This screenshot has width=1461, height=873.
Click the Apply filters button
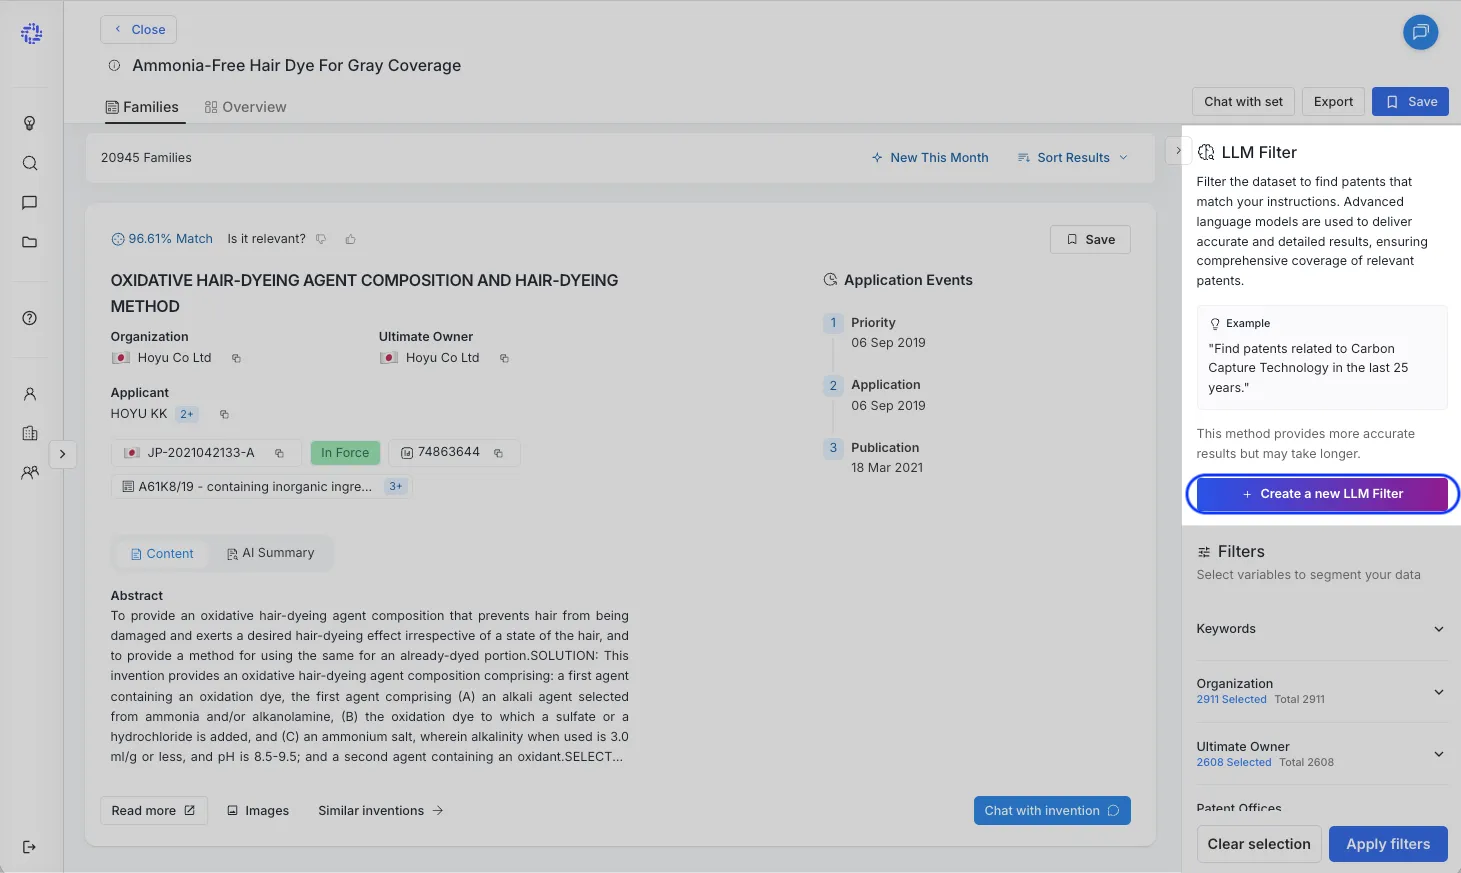[x=1388, y=844]
